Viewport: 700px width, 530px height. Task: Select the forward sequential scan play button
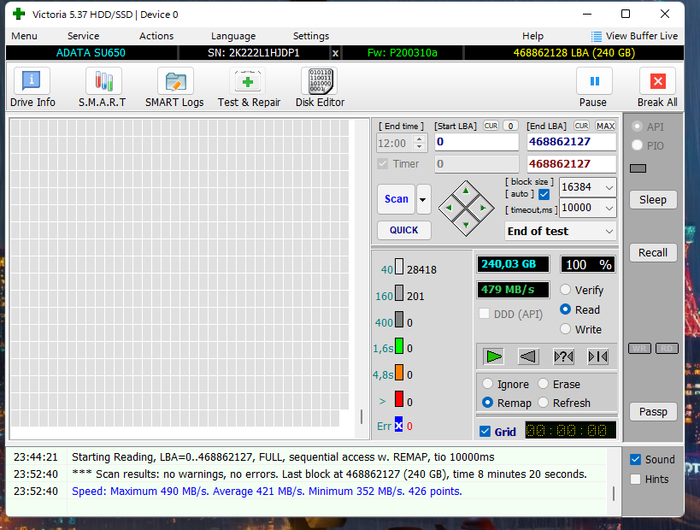coord(493,356)
